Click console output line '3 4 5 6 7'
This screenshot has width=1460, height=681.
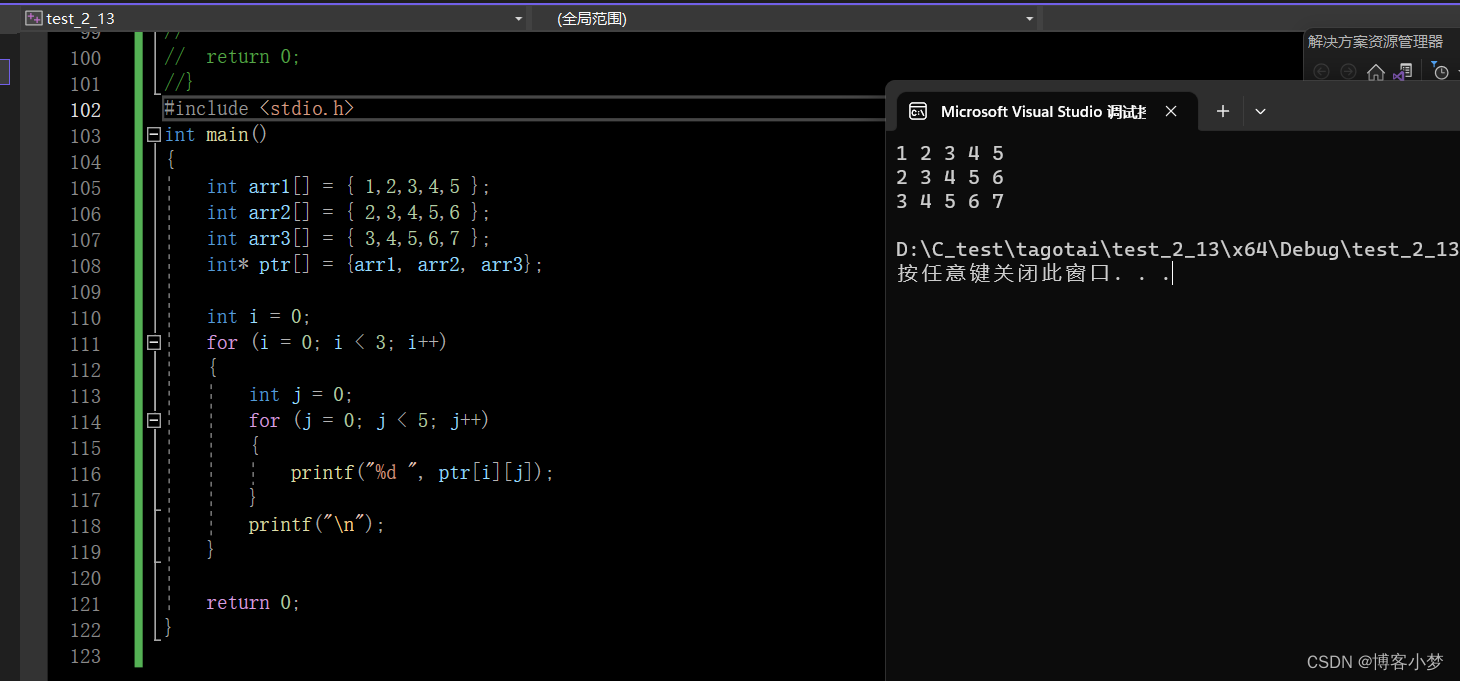coord(950,201)
